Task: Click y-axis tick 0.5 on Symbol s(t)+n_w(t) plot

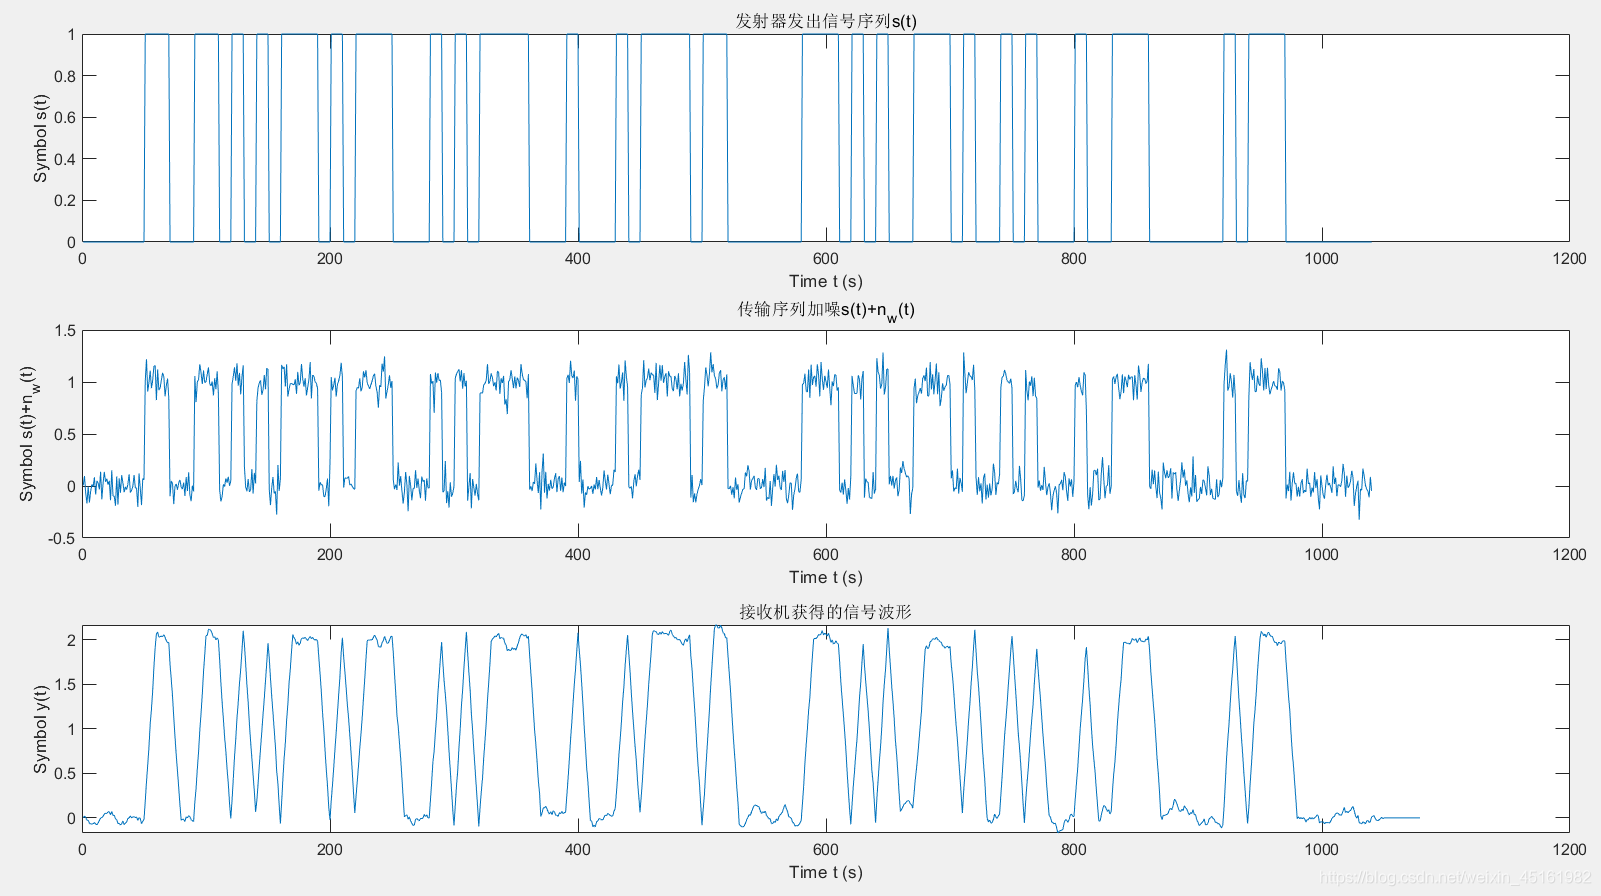Action: pos(65,434)
